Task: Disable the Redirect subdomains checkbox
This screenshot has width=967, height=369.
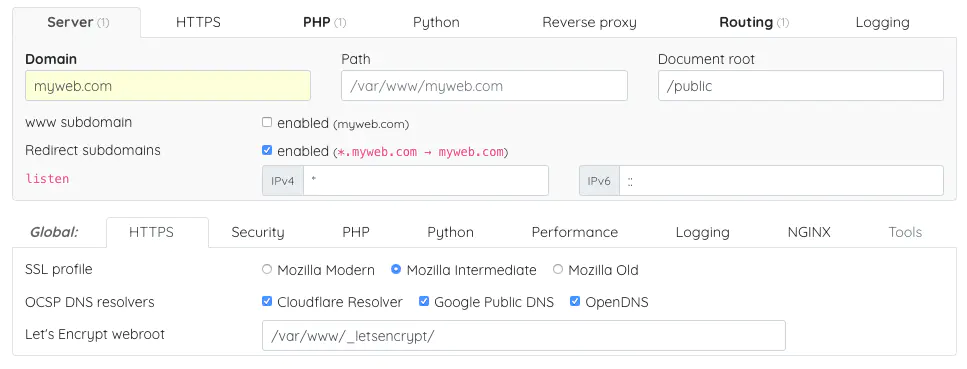Action: pyautogui.click(x=266, y=150)
